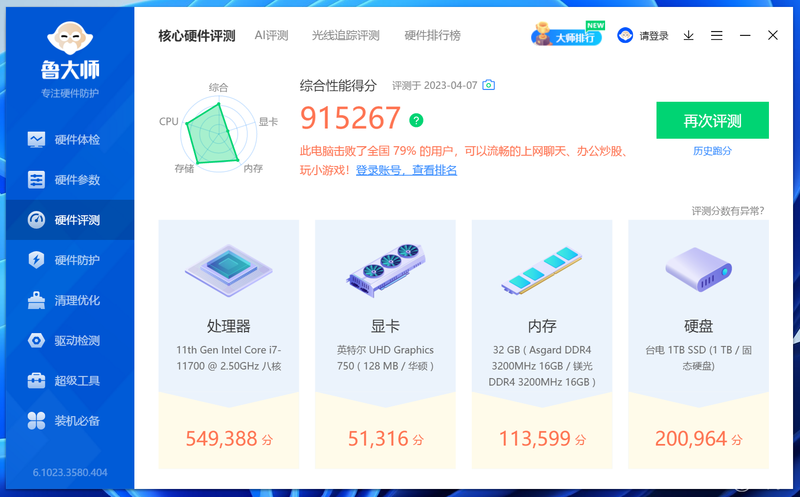Select the 硬件参数 sidebar icon
This screenshot has height=497, width=800.
[x=36, y=180]
